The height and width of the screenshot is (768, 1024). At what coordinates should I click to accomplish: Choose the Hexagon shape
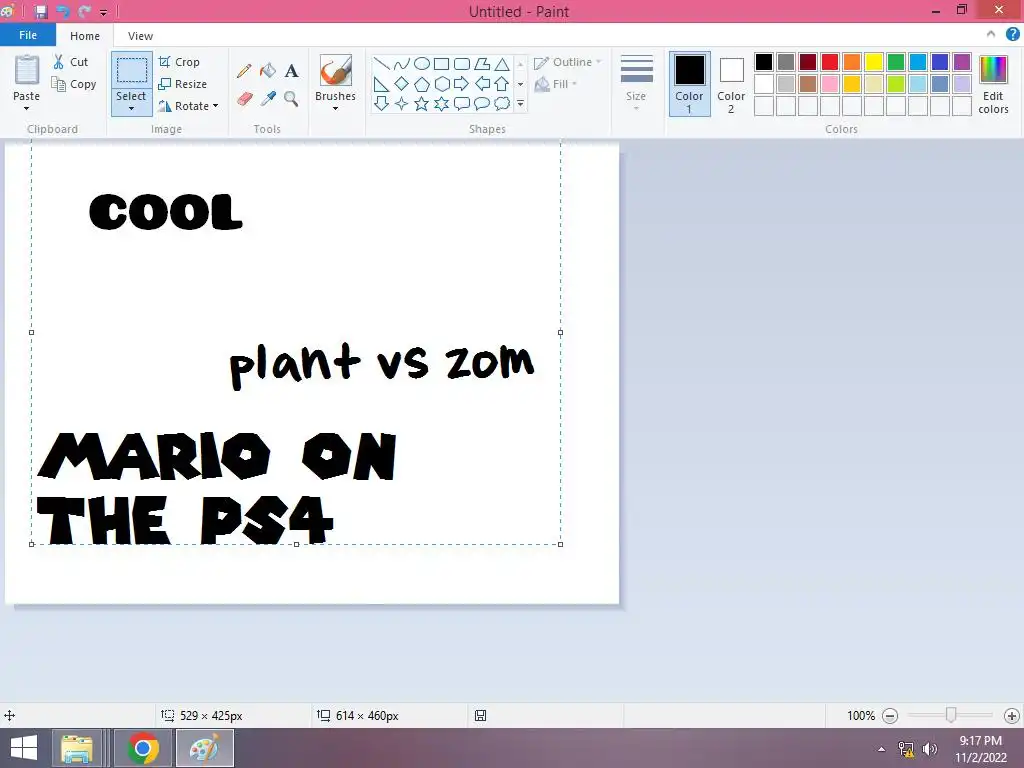(x=442, y=84)
